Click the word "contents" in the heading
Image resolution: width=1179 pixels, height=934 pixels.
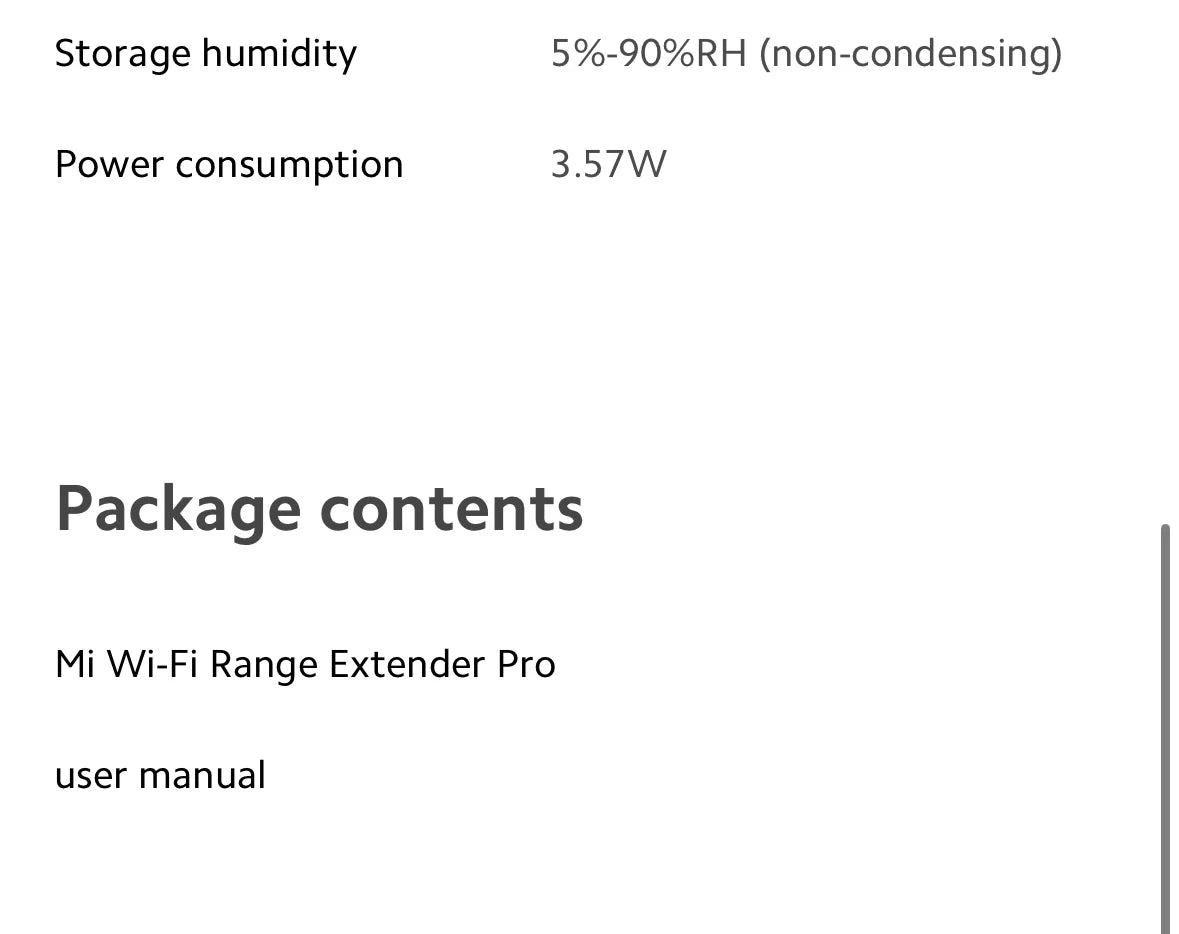pyautogui.click(x=451, y=508)
